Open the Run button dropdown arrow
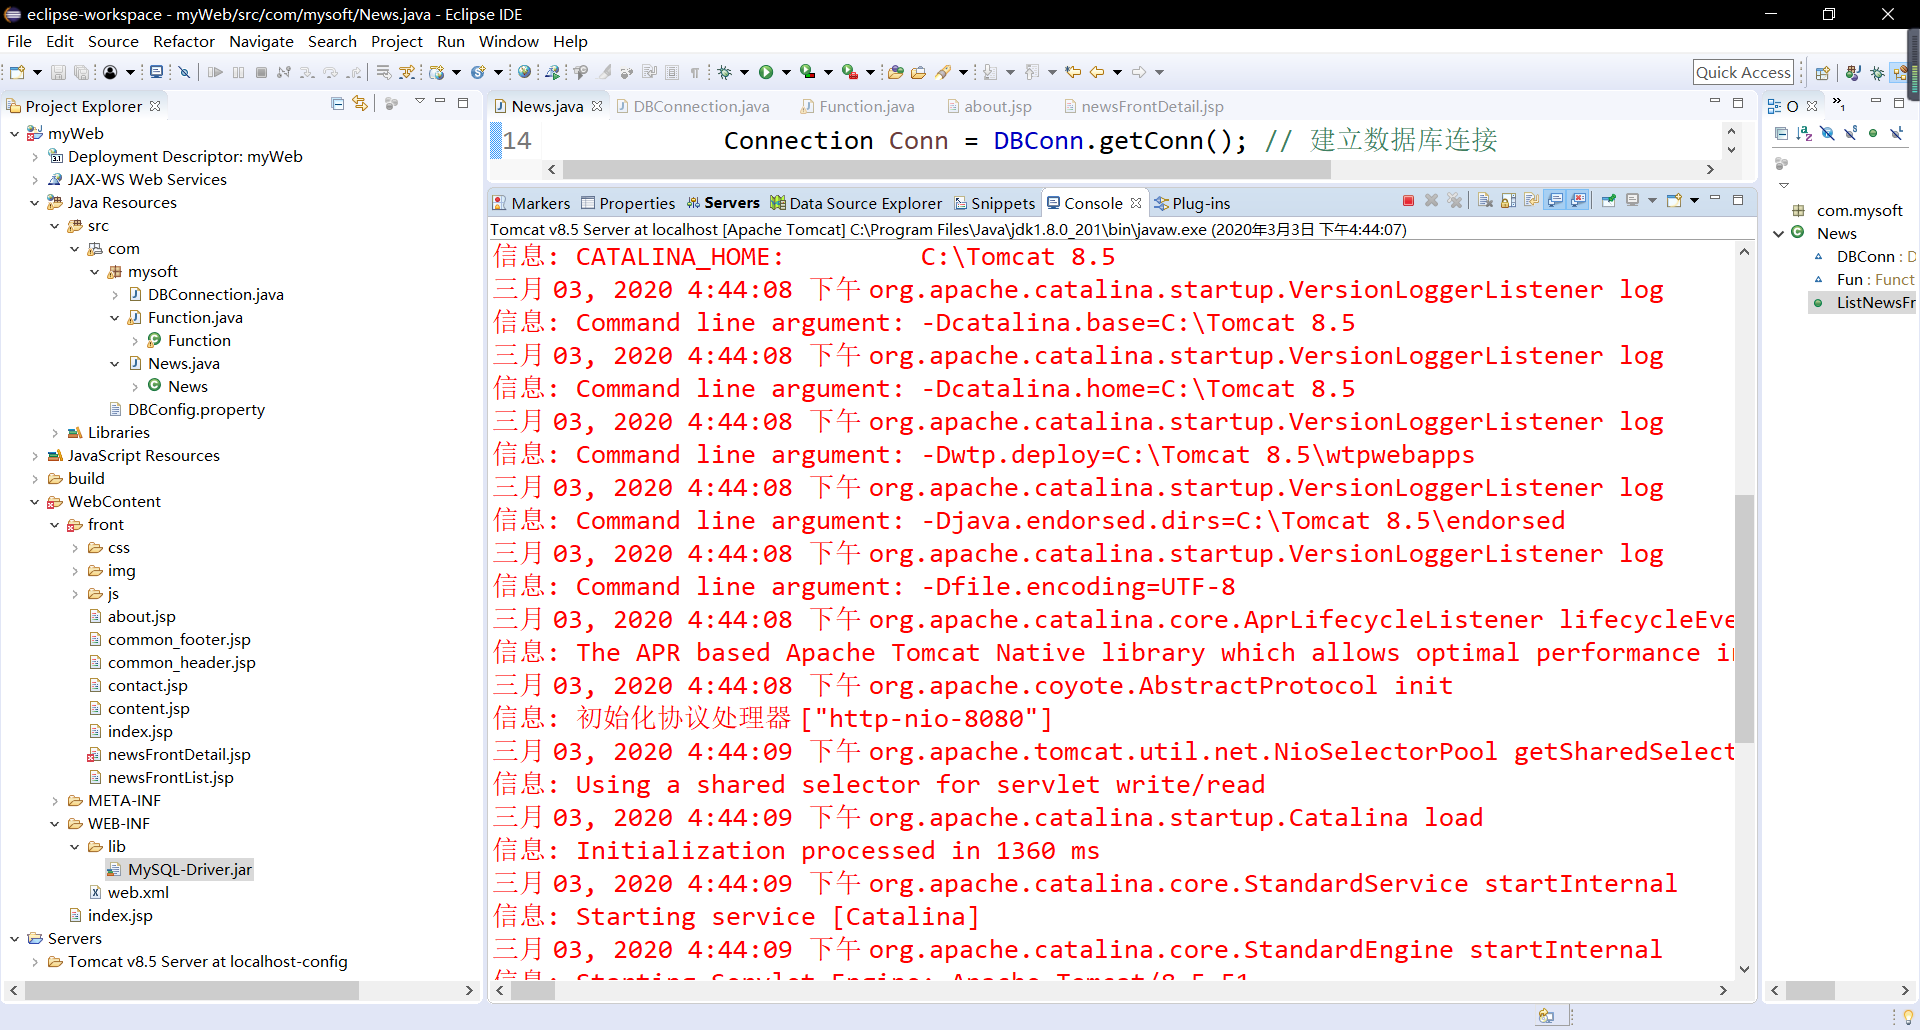The height and width of the screenshot is (1030, 1920). point(786,72)
